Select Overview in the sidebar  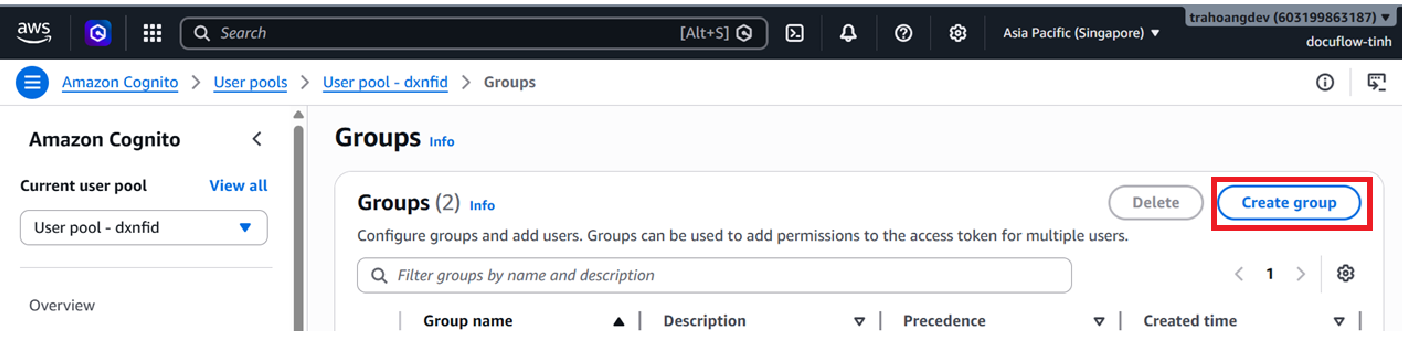(62, 305)
